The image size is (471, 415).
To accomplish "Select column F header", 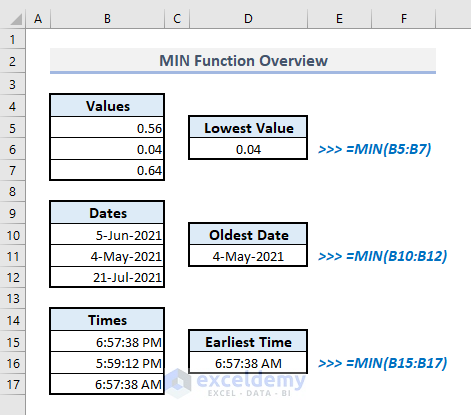I will click(404, 19).
